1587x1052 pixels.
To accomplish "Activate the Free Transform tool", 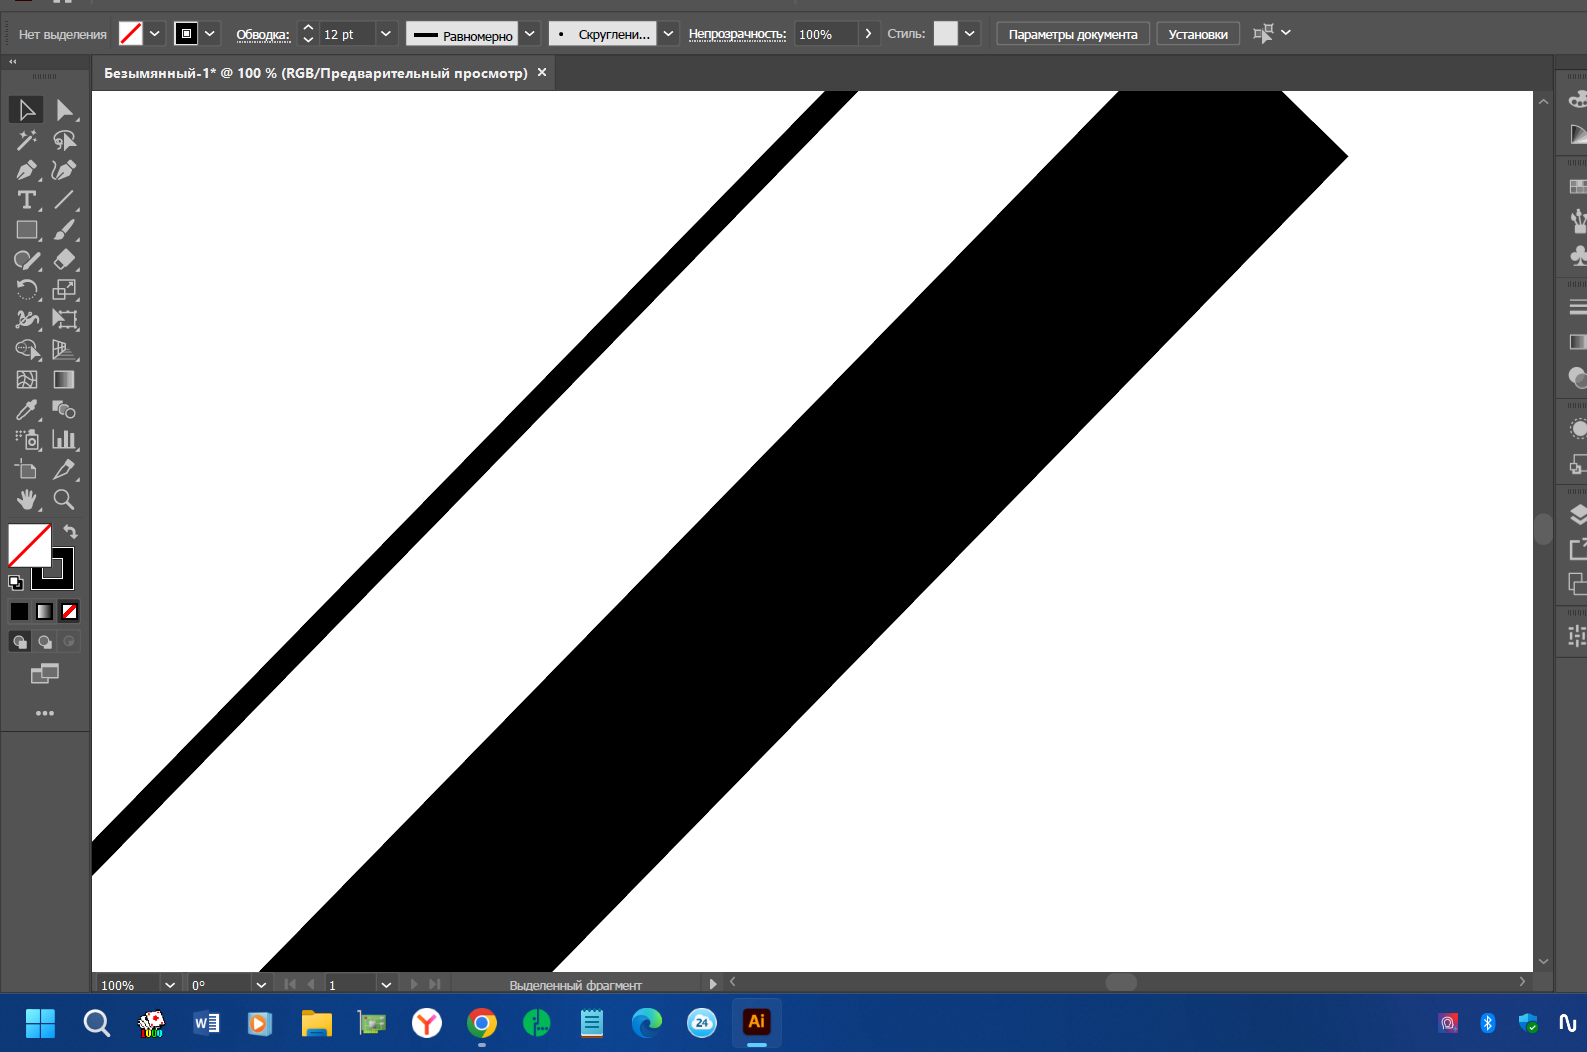I will [64, 320].
